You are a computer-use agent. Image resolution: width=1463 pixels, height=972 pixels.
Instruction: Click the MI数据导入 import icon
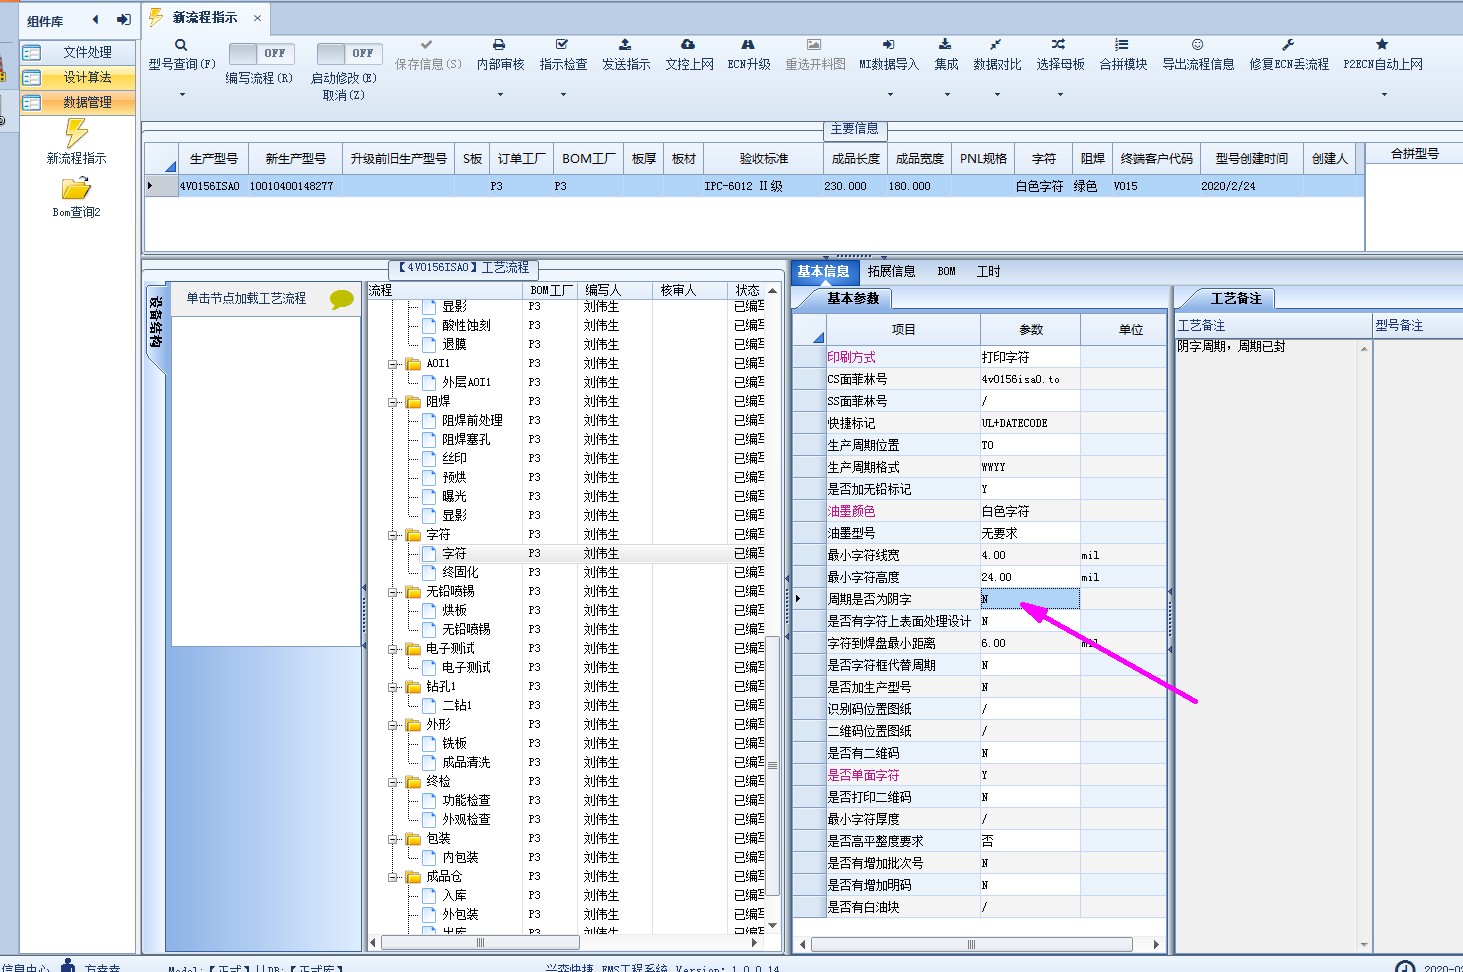(x=888, y=45)
